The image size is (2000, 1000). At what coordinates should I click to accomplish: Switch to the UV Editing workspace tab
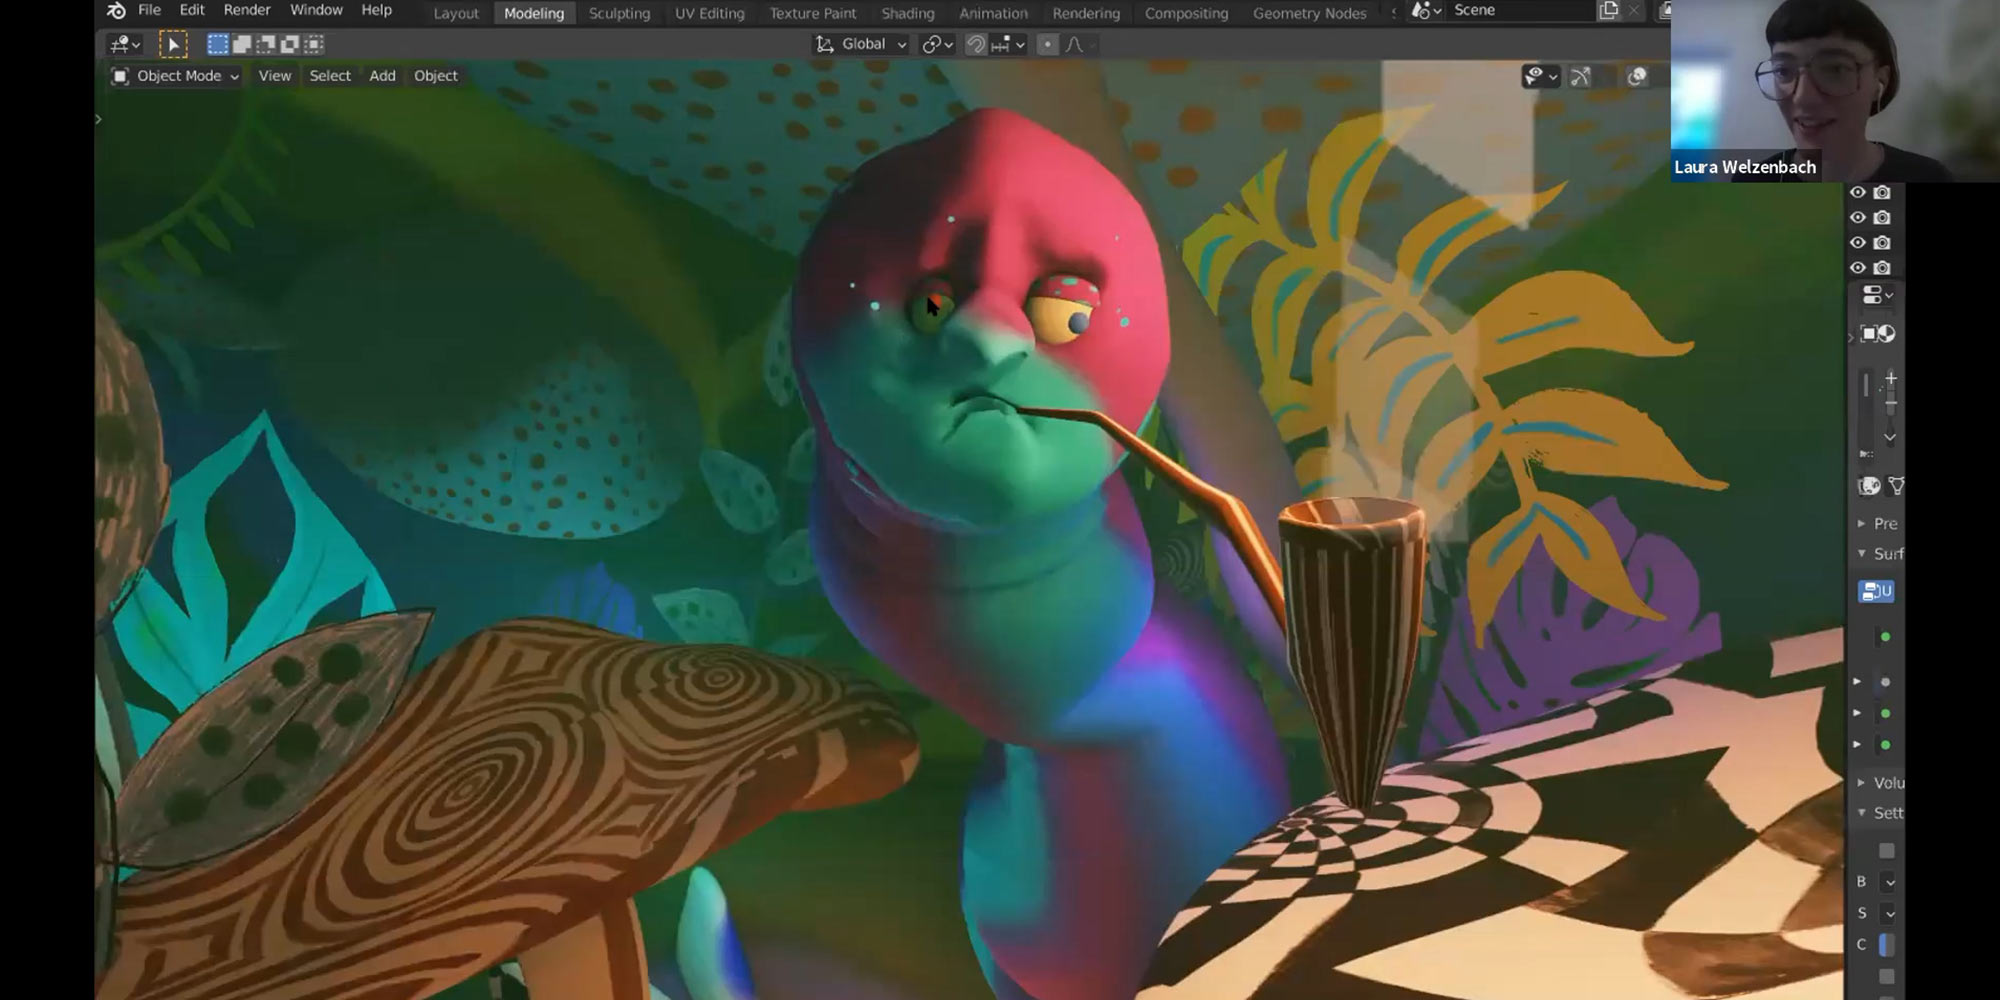710,13
